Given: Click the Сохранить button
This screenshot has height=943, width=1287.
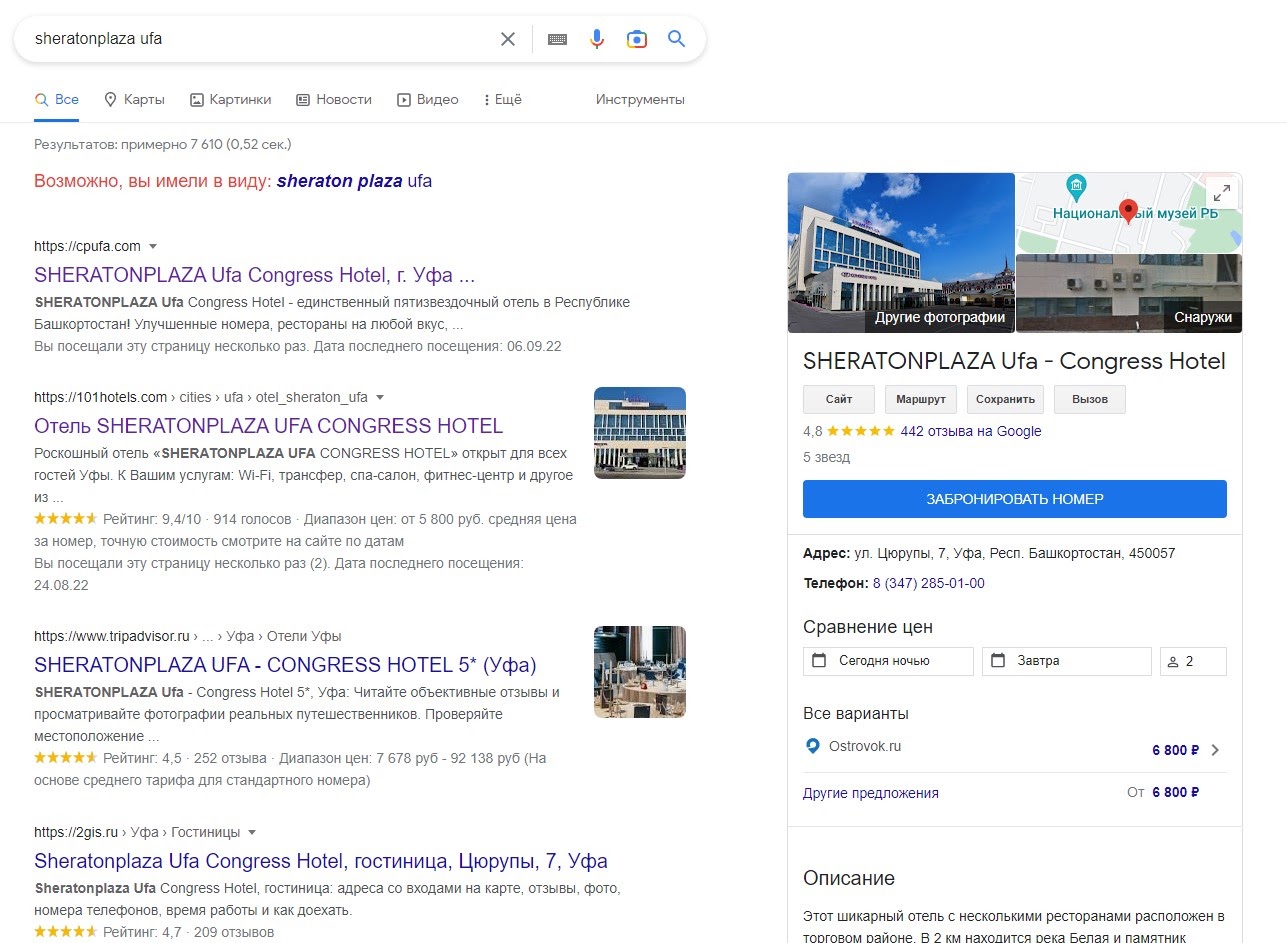Looking at the screenshot, I should (x=1006, y=399).
